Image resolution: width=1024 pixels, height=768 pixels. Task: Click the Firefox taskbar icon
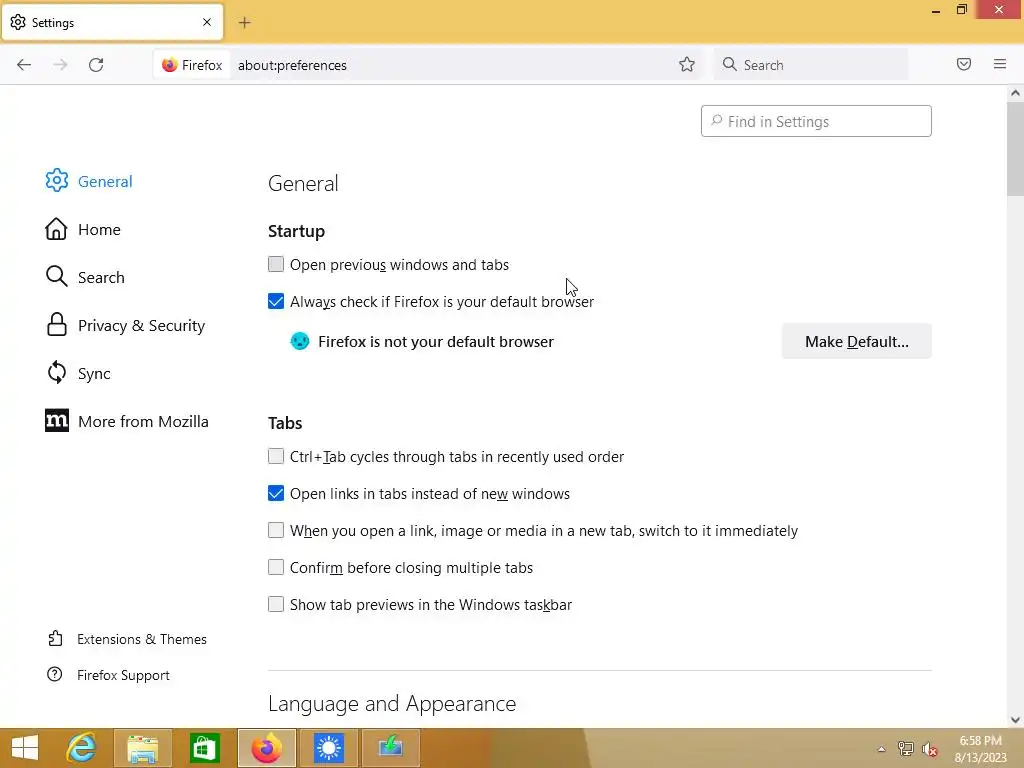click(x=266, y=748)
